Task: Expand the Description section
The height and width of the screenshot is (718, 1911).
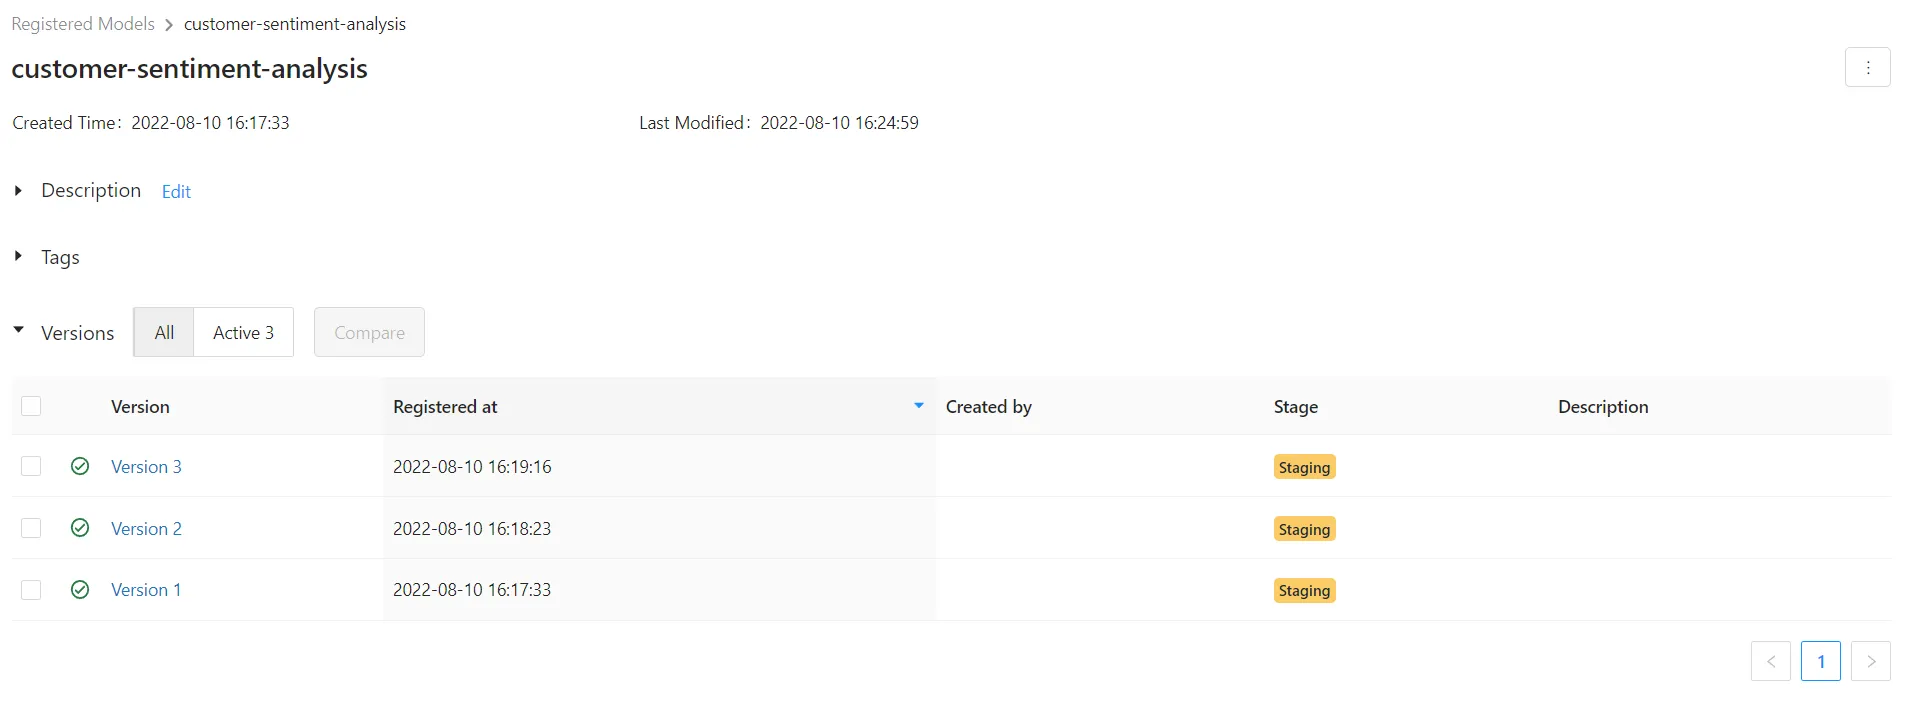Action: tap(18, 190)
